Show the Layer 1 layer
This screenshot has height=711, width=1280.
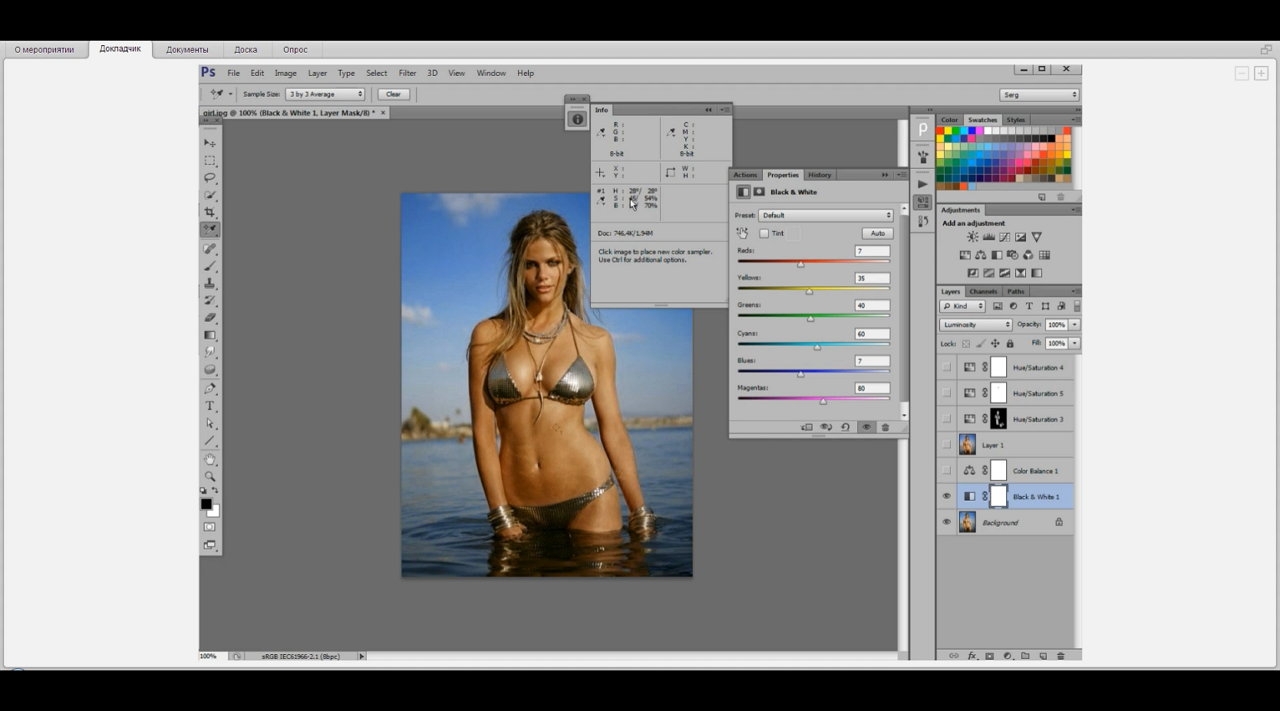point(947,444)
